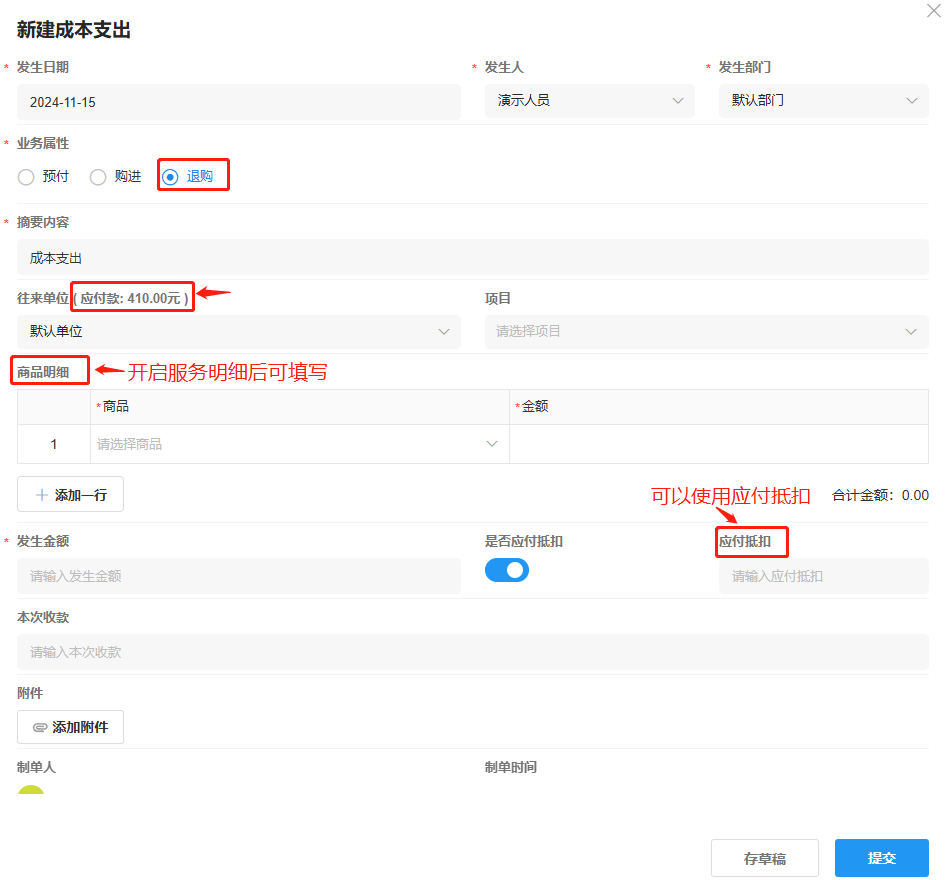Click the paperclip icon on 添加附件
Viewport: 945px width, 880px height.
click(x=38, y=727)
